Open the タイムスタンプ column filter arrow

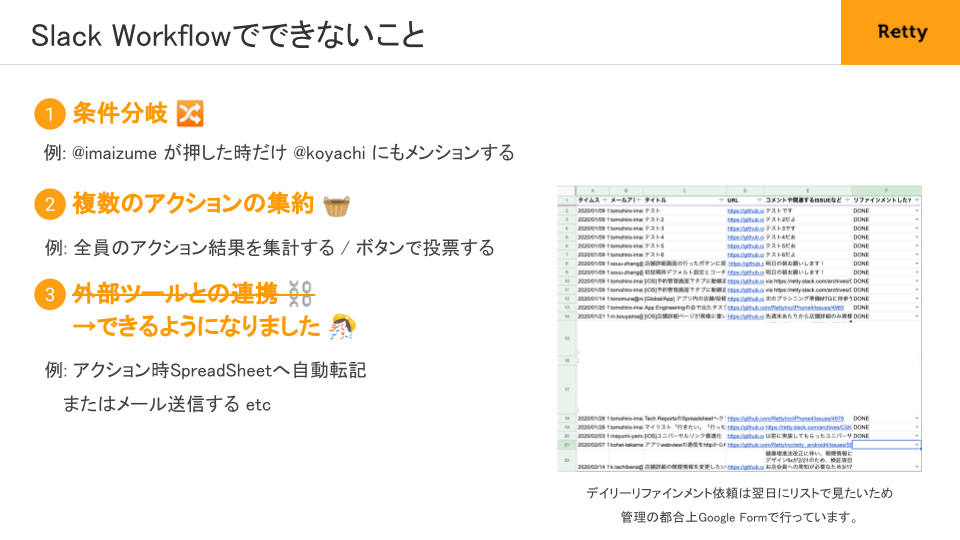604,200
